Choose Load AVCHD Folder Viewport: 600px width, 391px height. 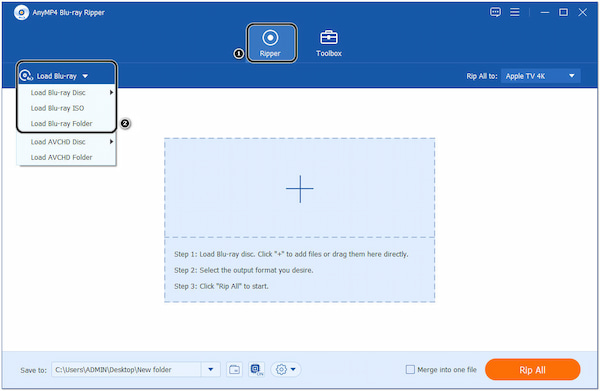tap(66, 157)
